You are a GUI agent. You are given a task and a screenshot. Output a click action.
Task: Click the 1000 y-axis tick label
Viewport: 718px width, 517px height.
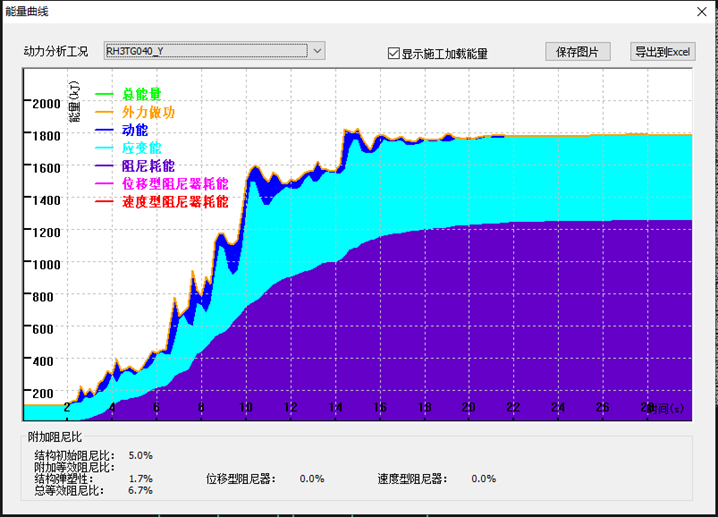click(46, 265)
